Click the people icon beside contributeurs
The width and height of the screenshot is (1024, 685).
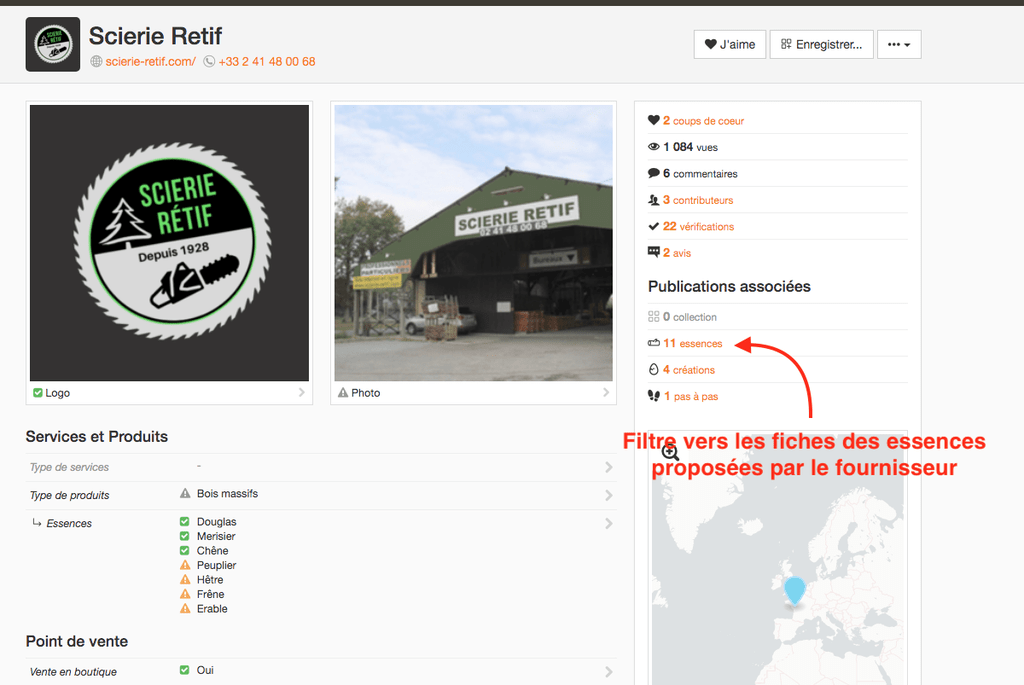point(654,200)
